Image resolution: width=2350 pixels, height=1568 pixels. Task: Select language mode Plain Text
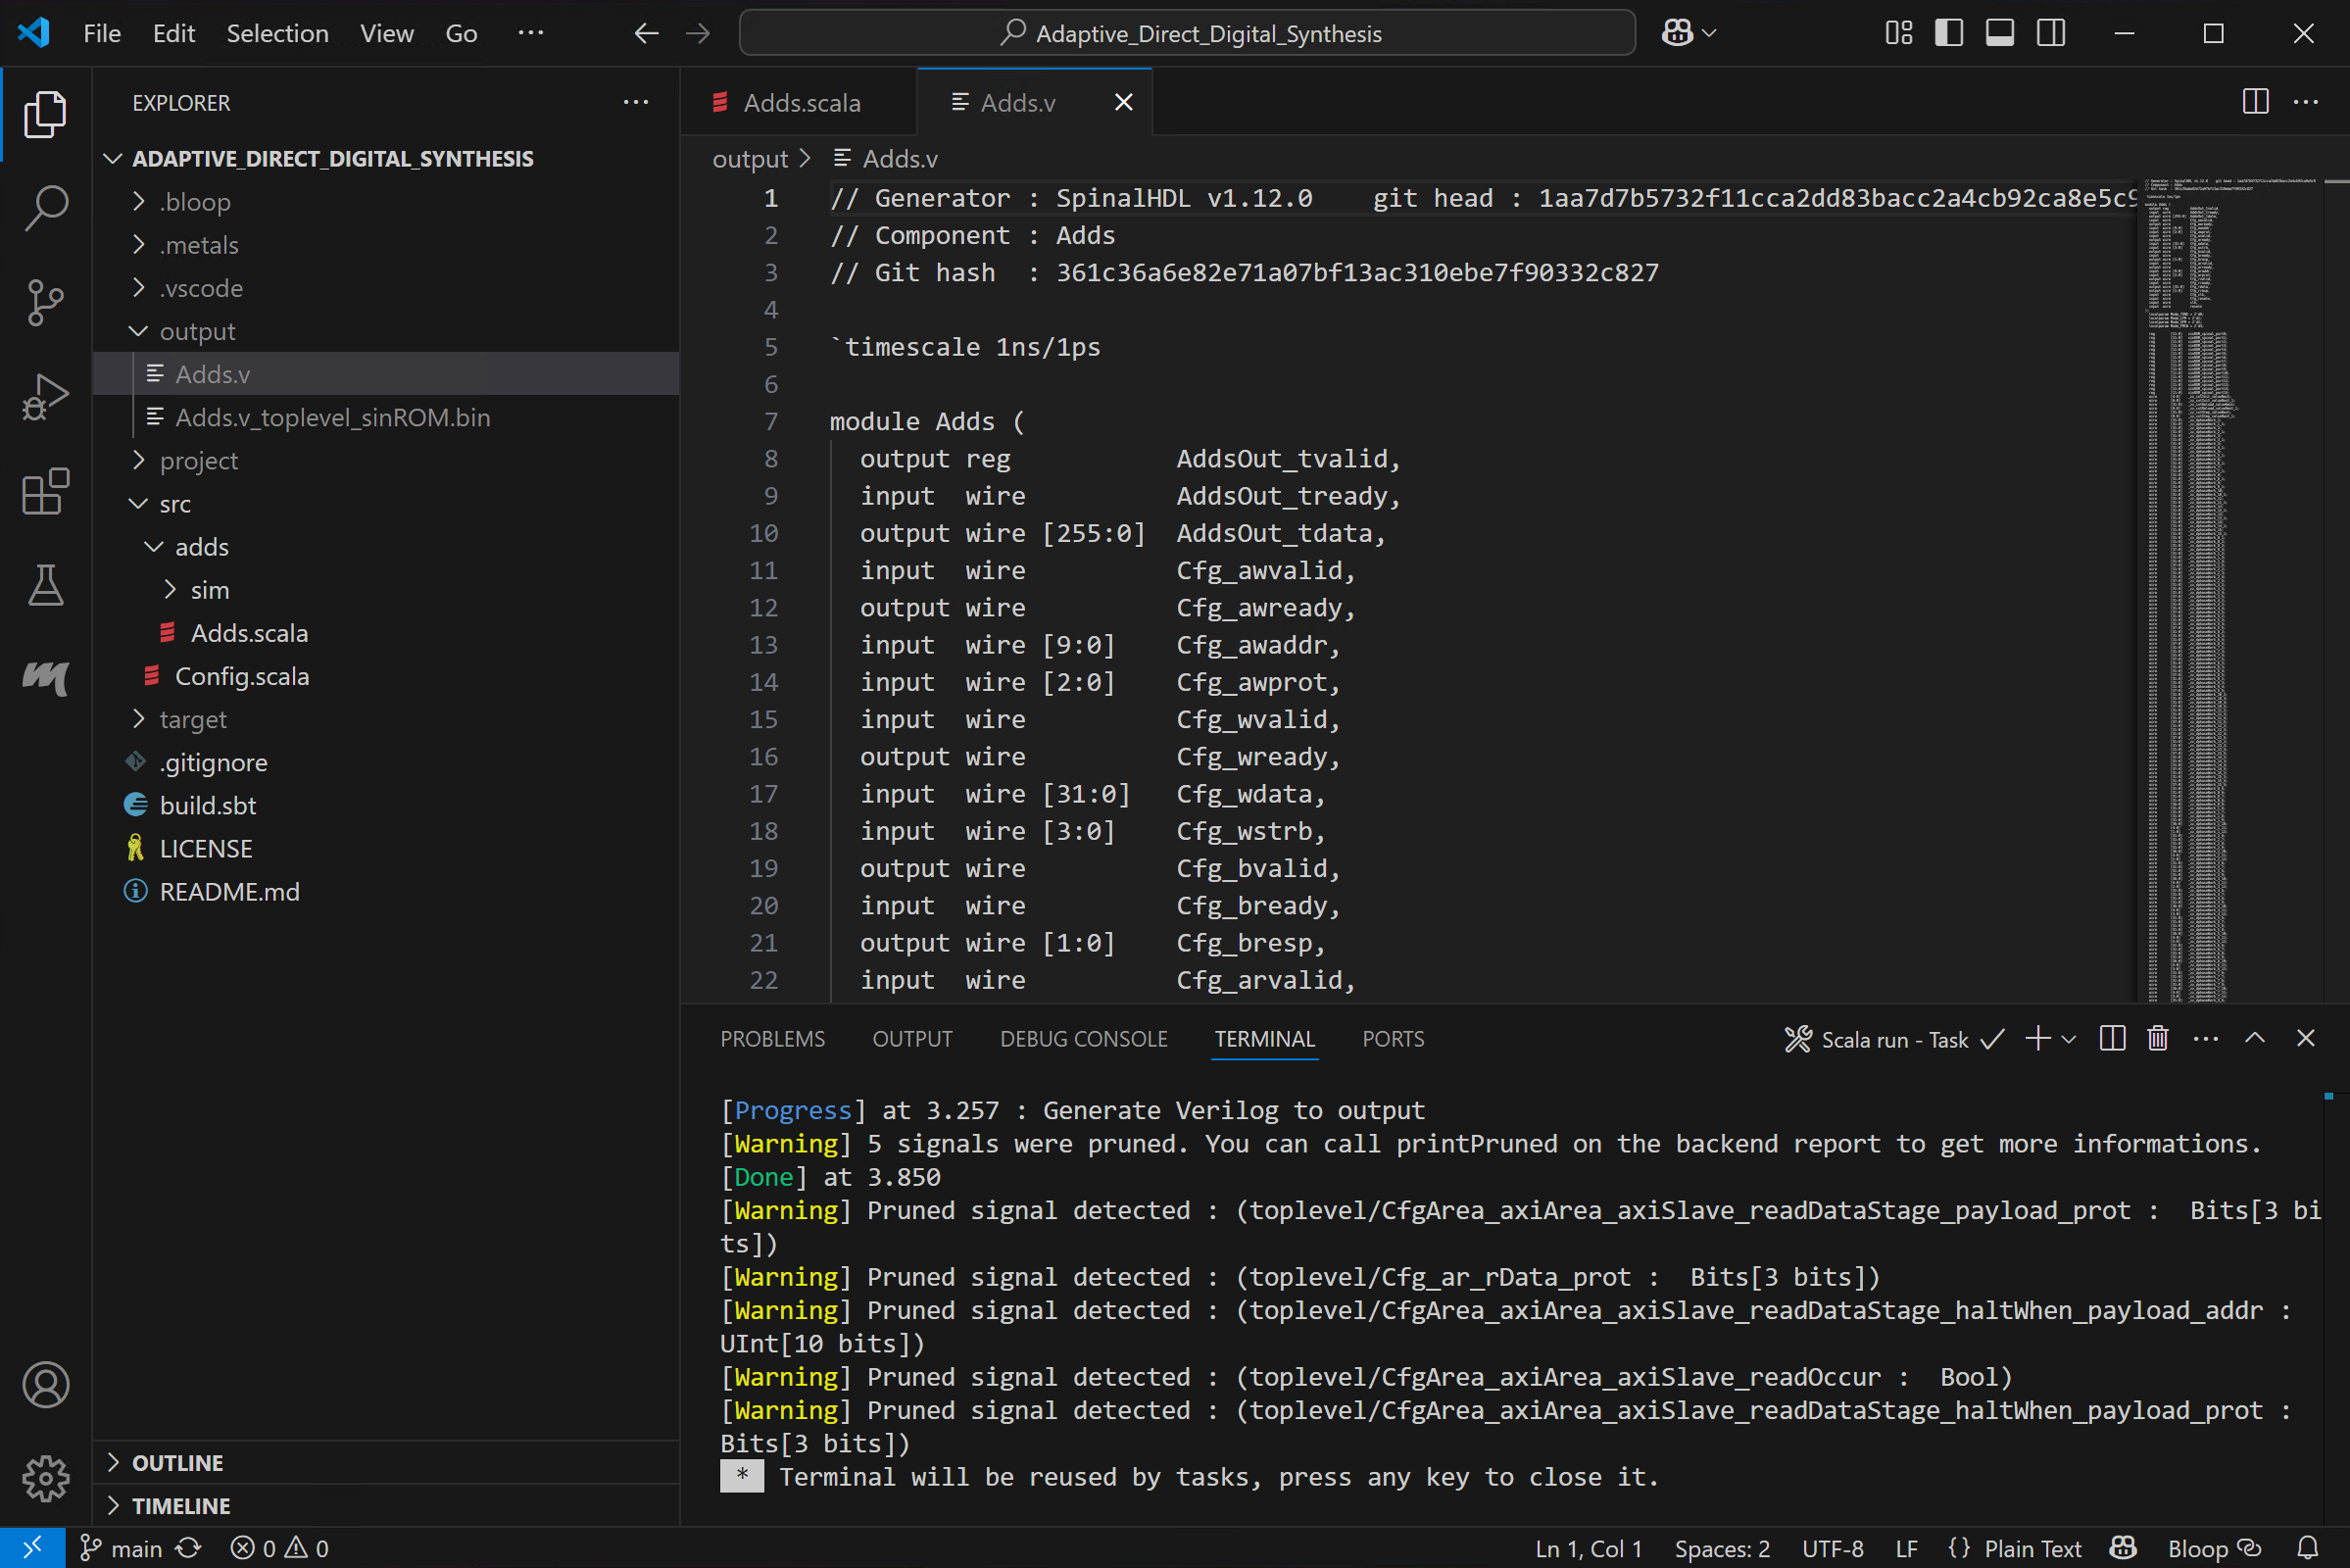pyautogui.click(x=2032, y=1548)
